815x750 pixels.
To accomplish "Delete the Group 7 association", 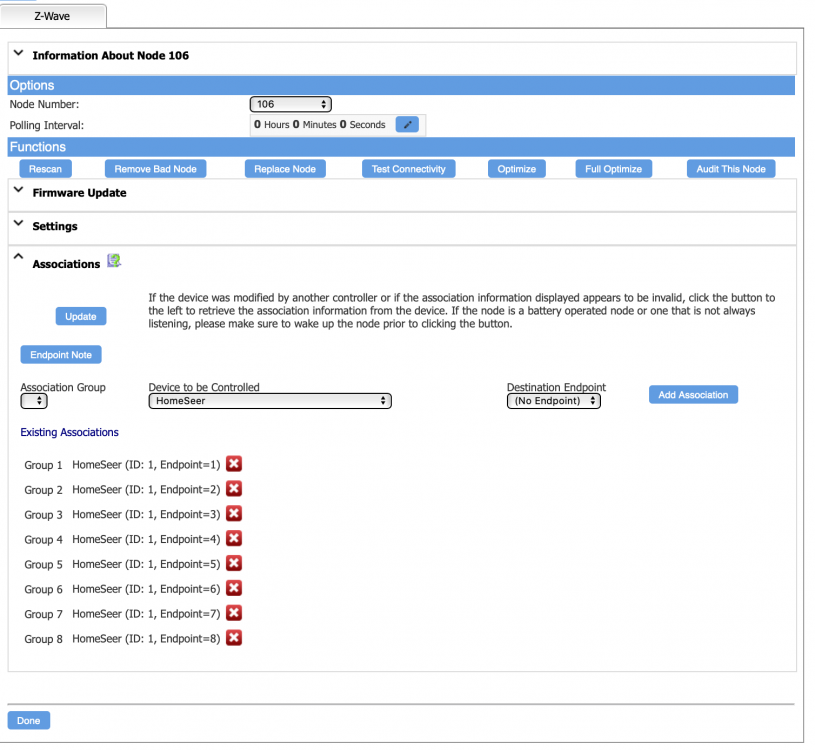I will coord(234,614).
